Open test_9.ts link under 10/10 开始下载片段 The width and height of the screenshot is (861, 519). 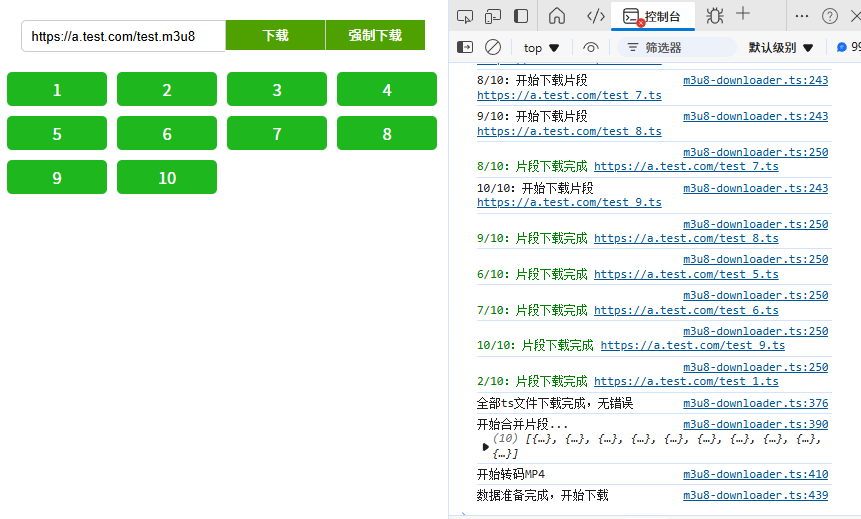(x=569, y=202)
